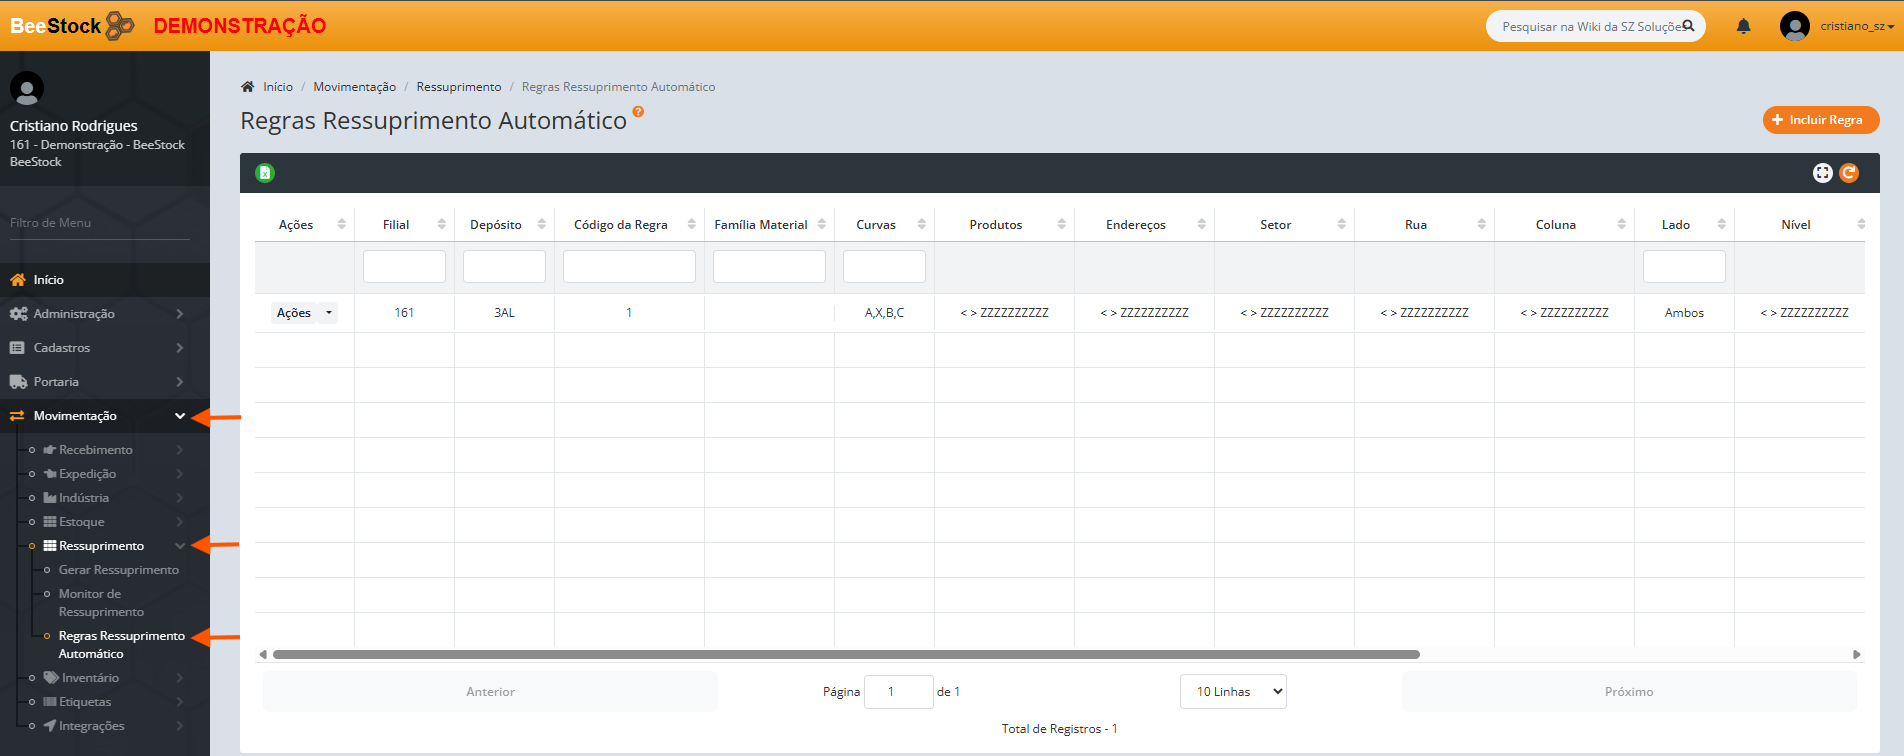This screenshot has height=756, width=1904.
Task: Click the horizontal table scrollbar
Action: click(846, 655)
